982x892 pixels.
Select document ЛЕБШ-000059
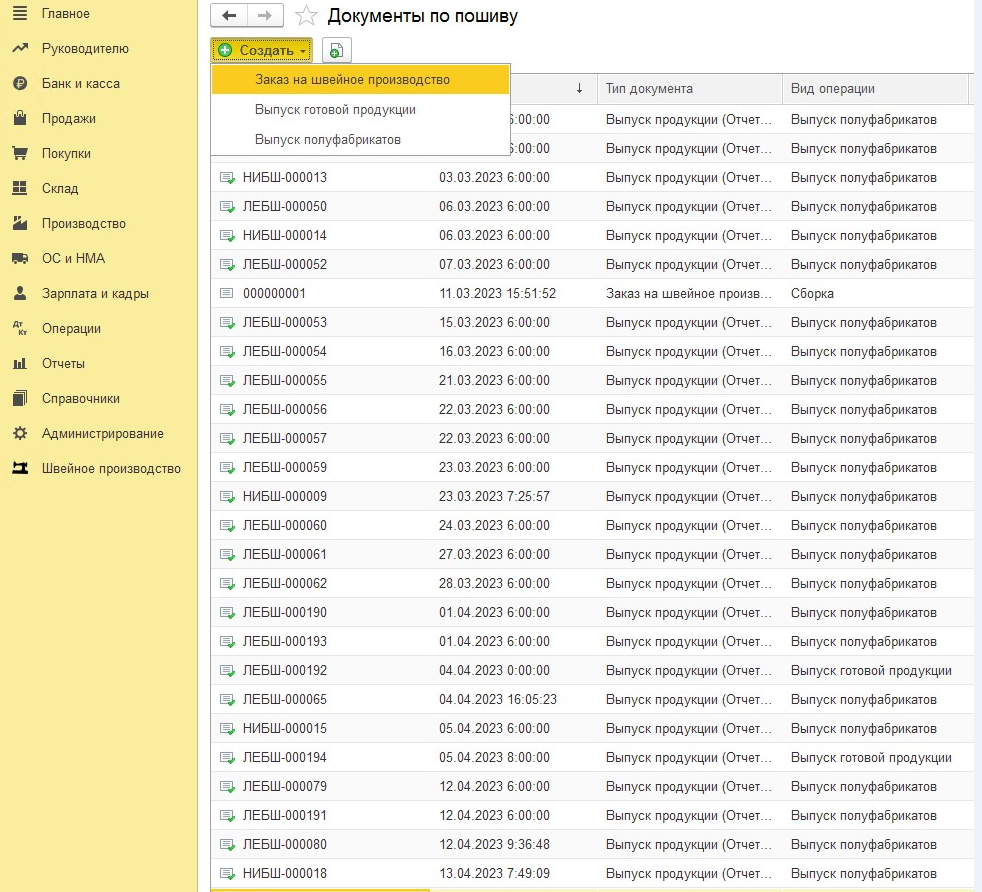pos(285,467)
